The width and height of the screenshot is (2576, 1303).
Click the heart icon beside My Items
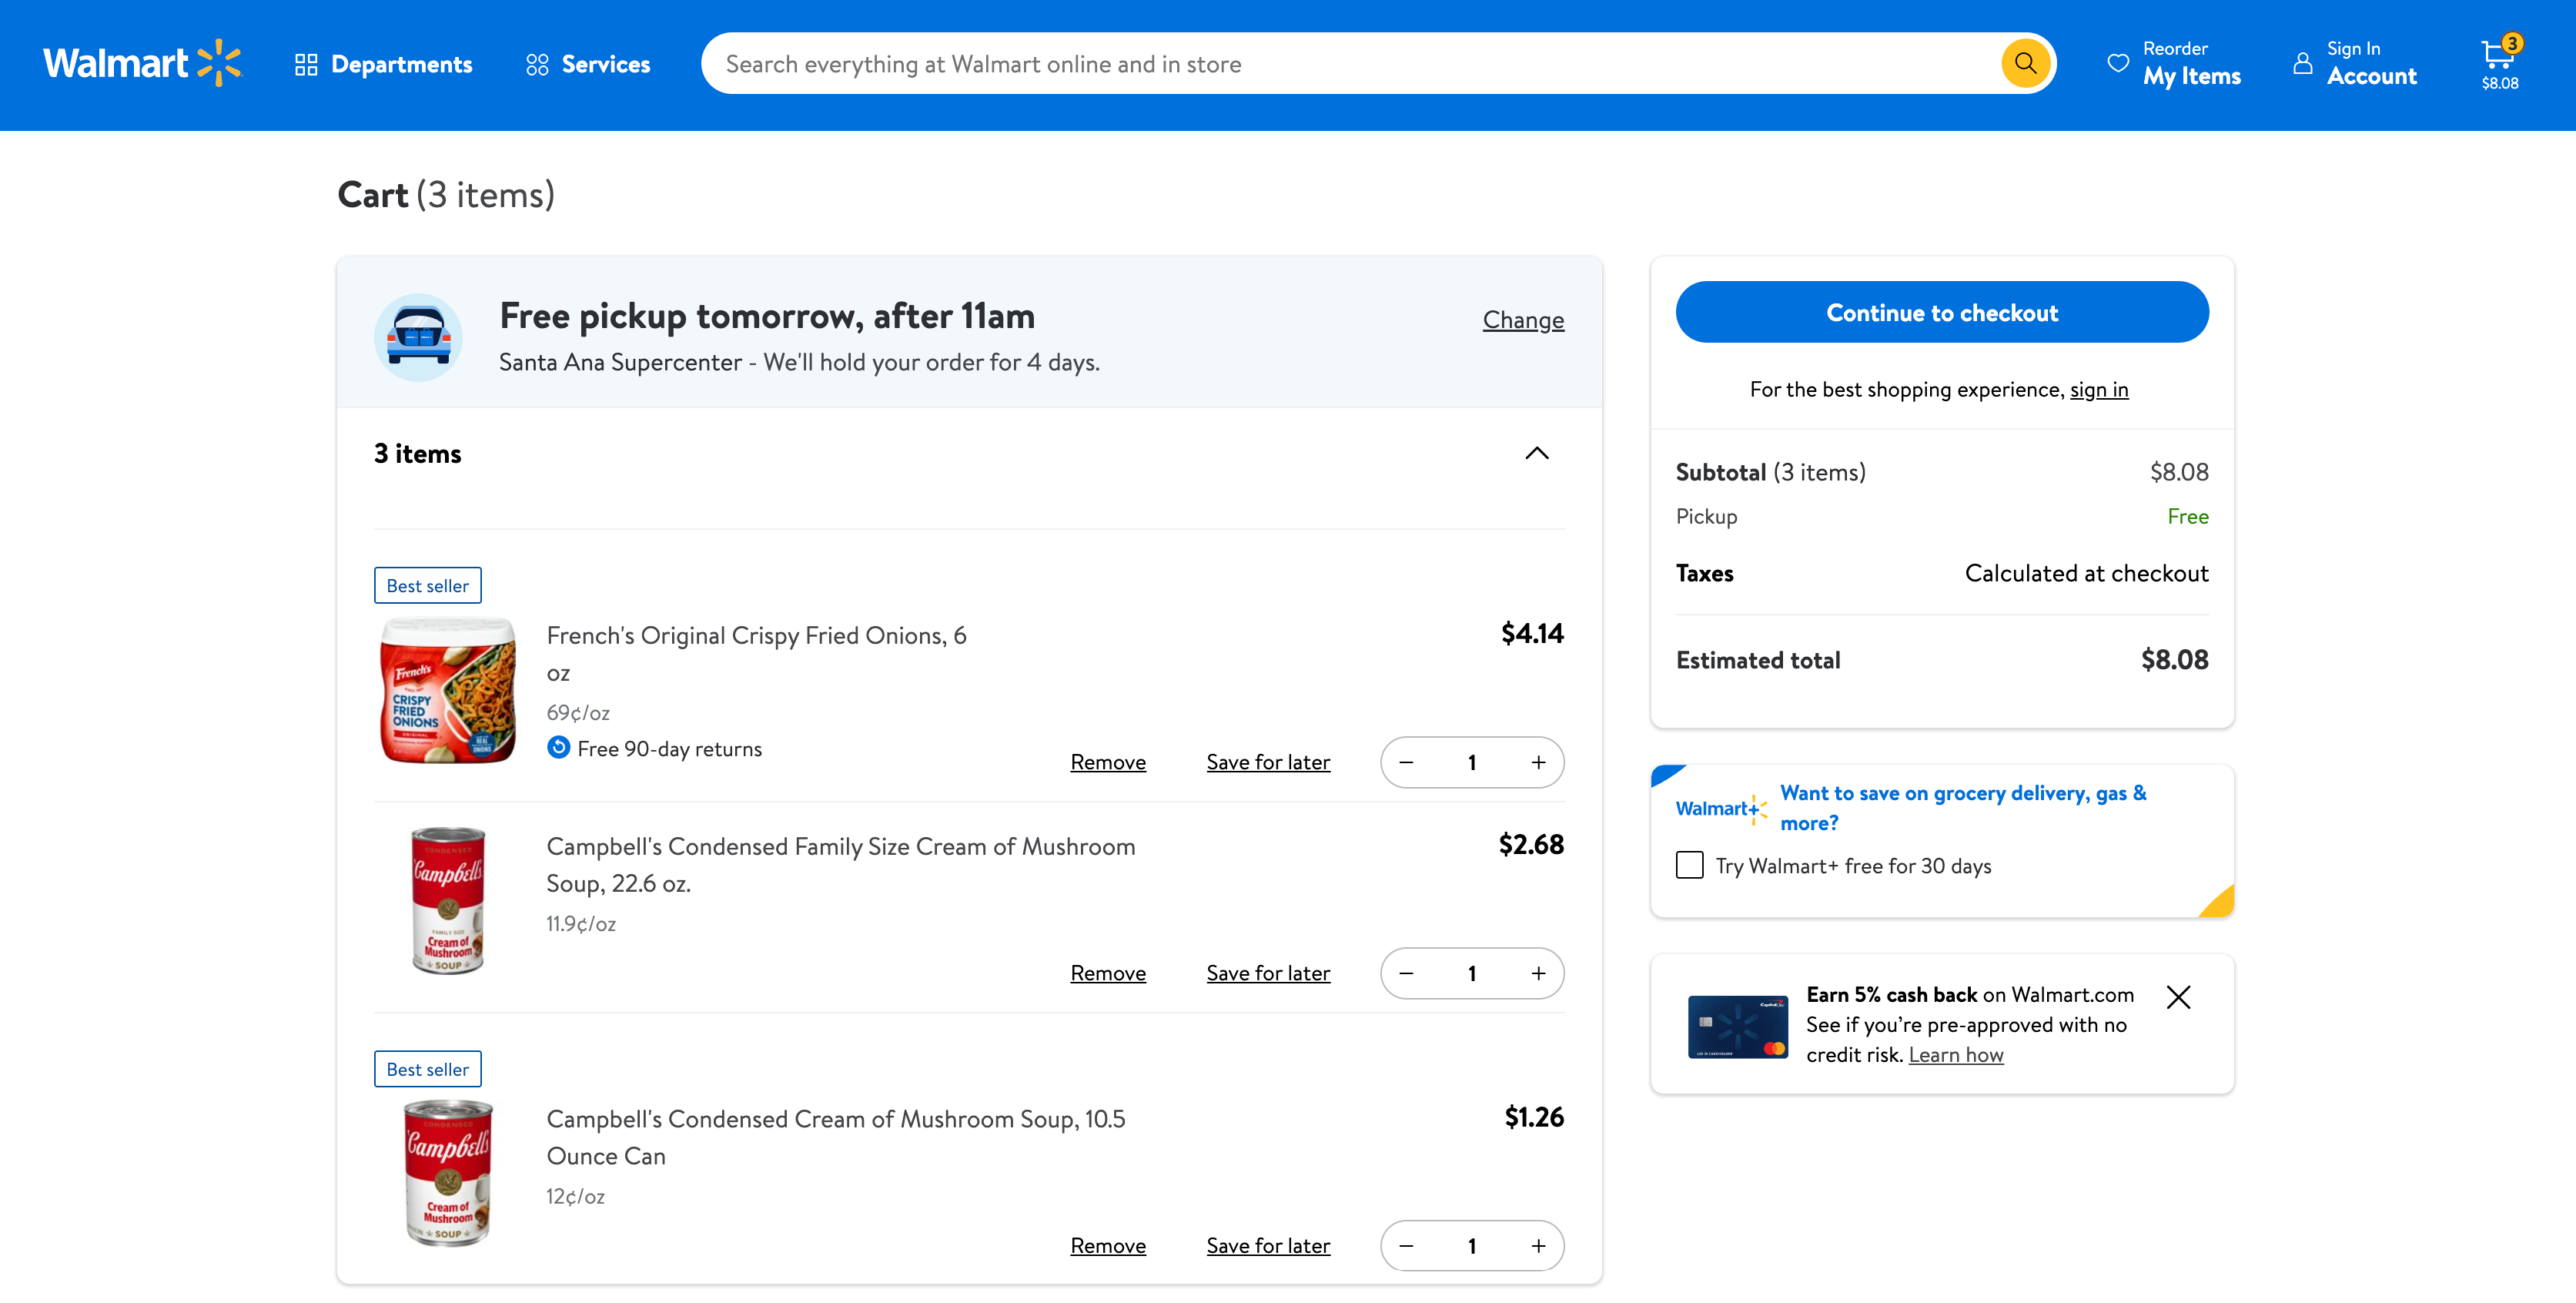(x=2118, y=63)
